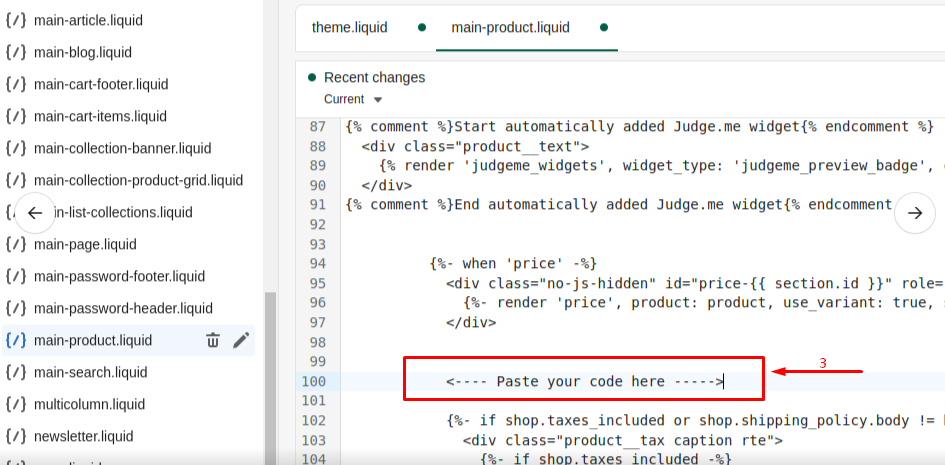Screen dimensions: 945x465
Task: Click the End Judge.me comment on line 91
Action: (x=619, y=205)
